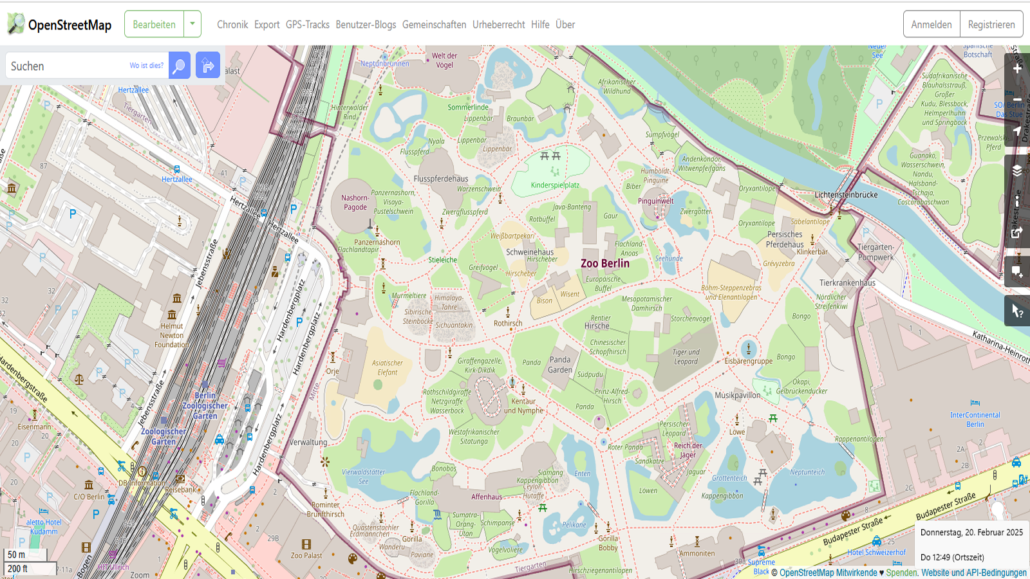Expand the Bearbeiten dropdown arrow
The width and height of the screenshot is (1030, 579).
tap(192, 24)
